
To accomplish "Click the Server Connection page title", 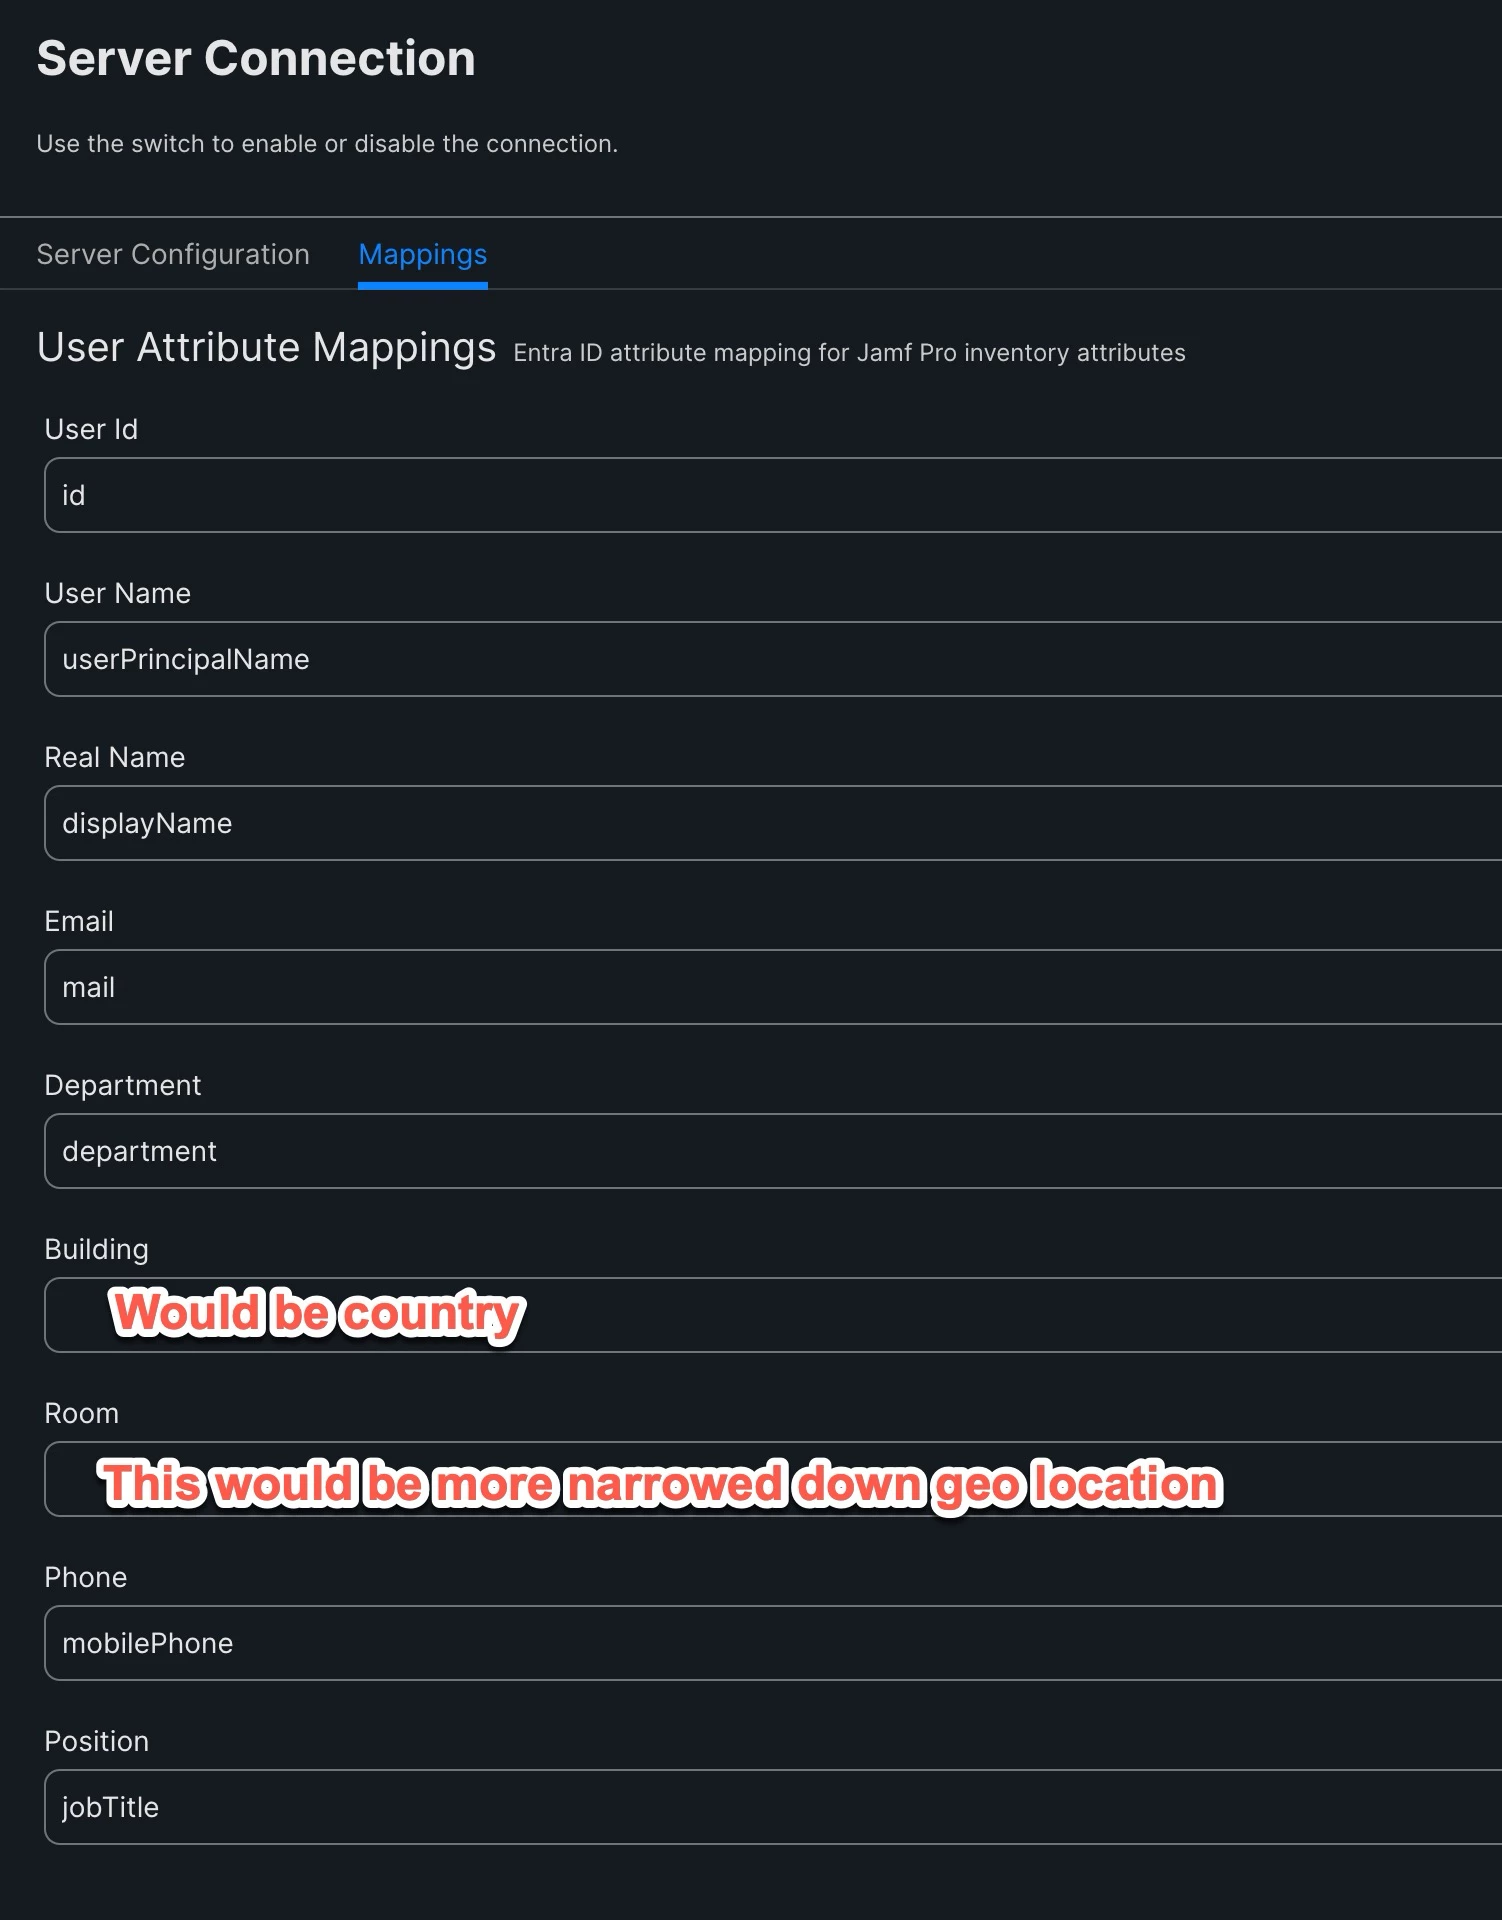I will (x=256, y=58).
